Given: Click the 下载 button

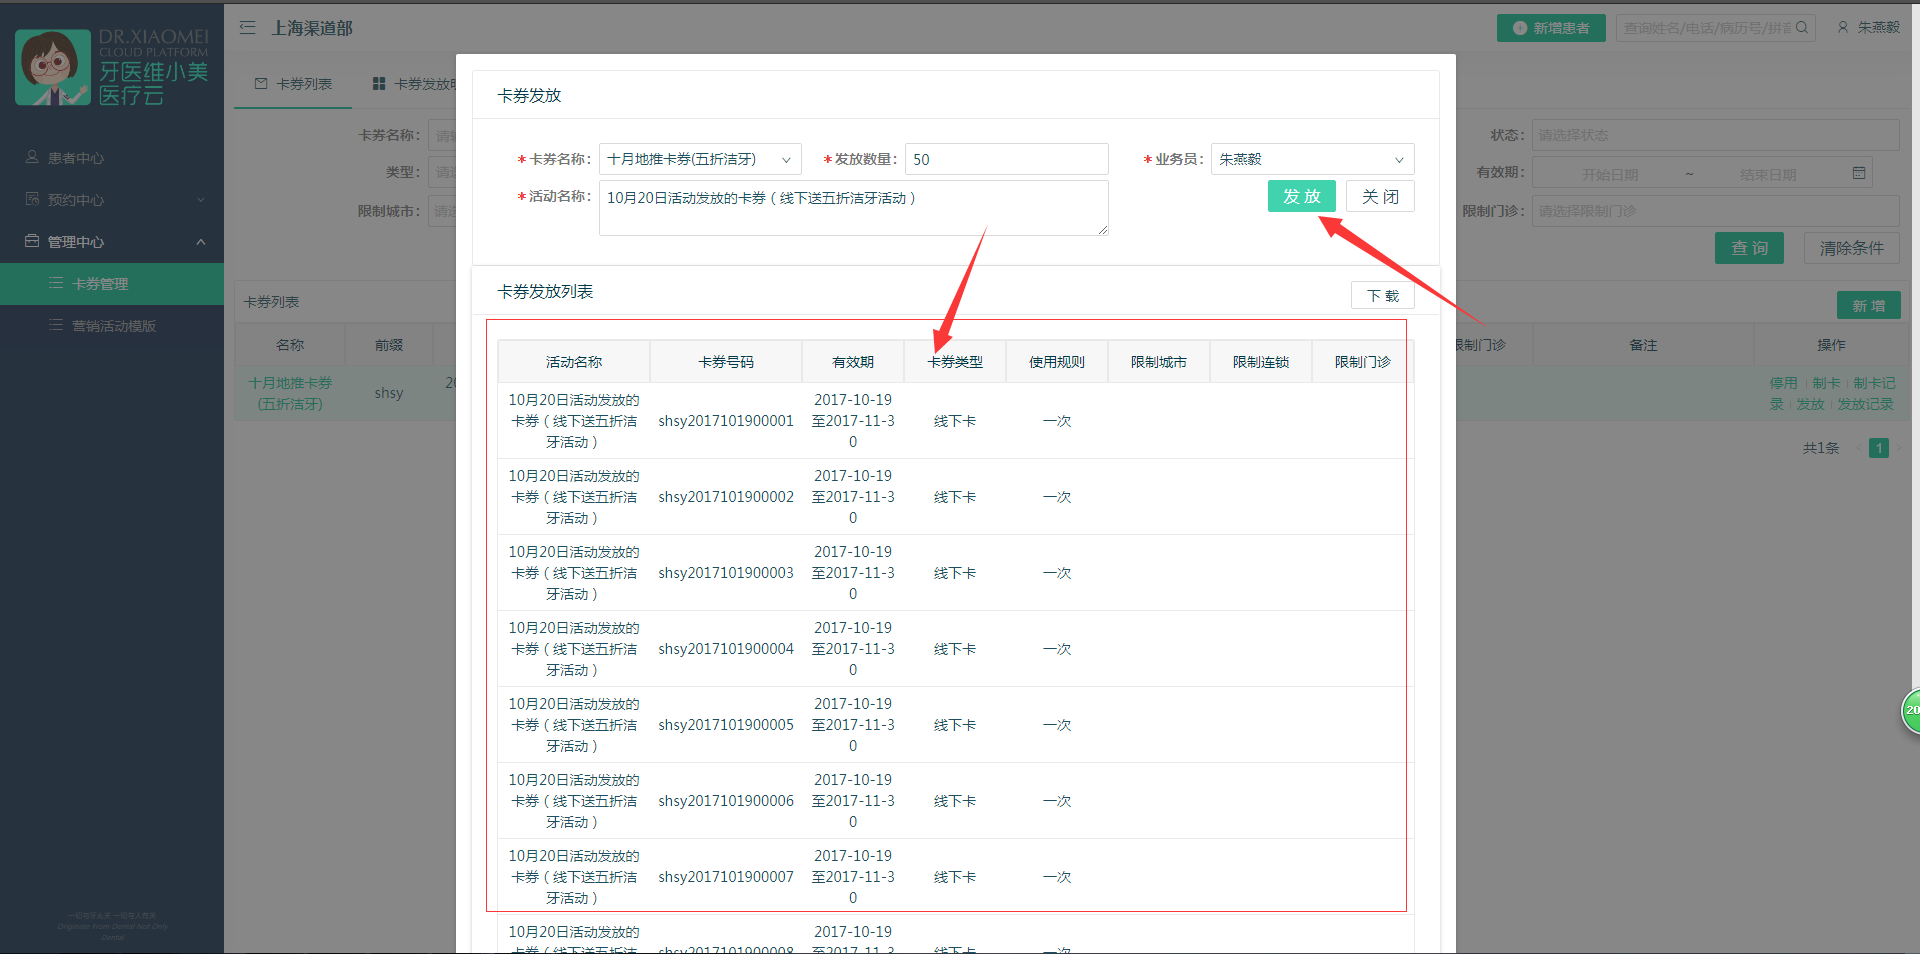Looking at the screenshot, I should 1382,296.
